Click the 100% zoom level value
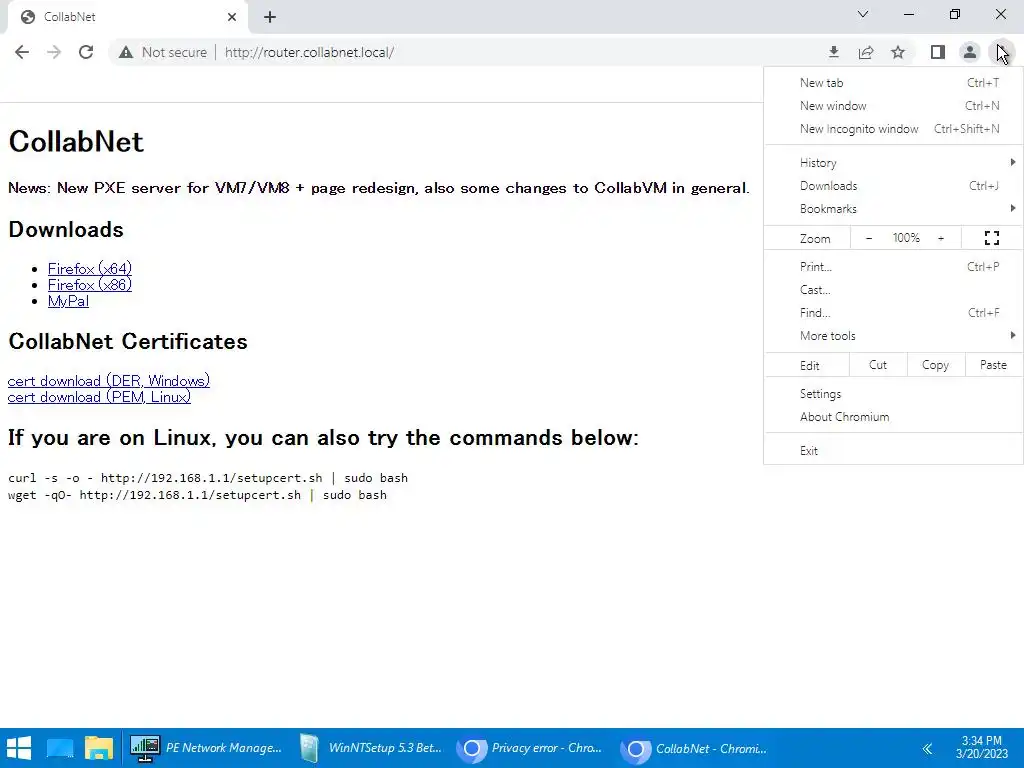The height and width of the screenshot is (768, 1024). 906,238
